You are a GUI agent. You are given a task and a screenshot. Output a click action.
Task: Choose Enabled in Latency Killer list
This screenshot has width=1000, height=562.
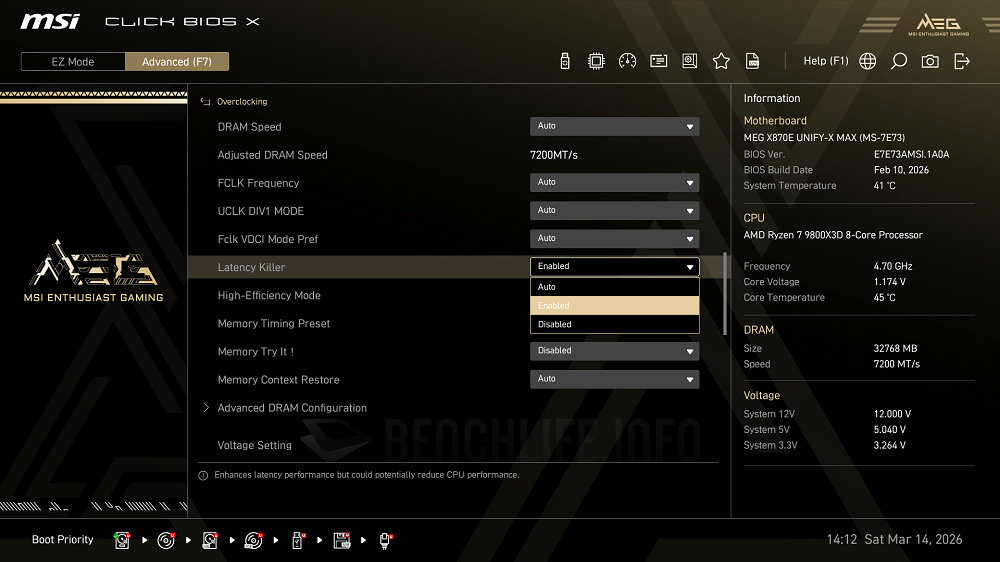click(x=614, y=306)
